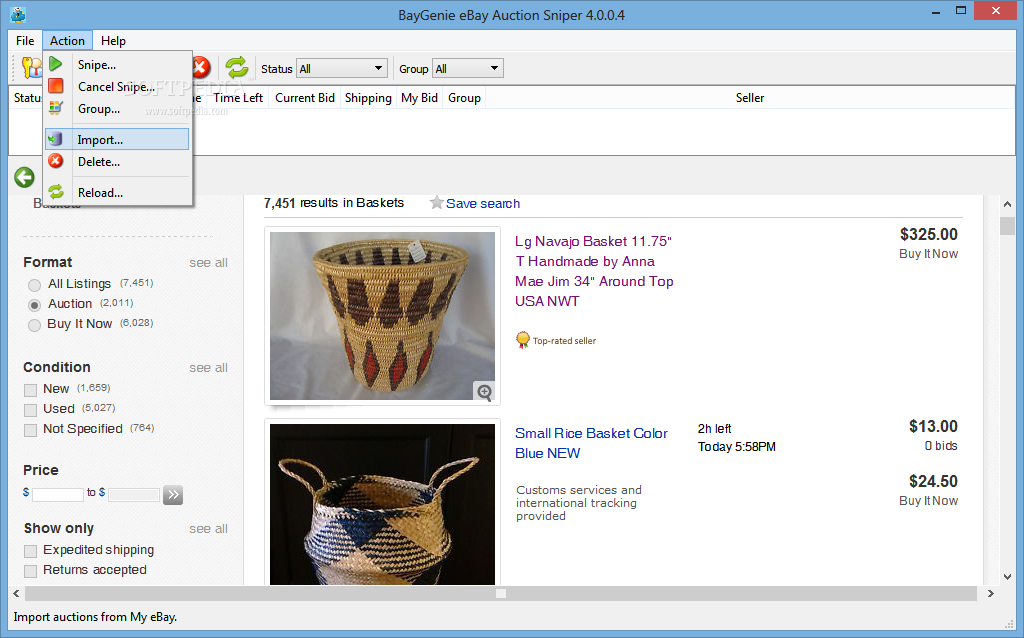Click see all next to Format
Screen dimensions: 1024x638
click(208, 263)
